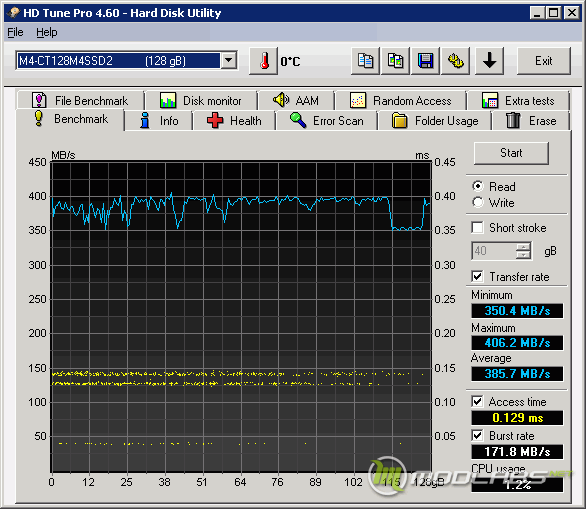Increase short stroke size with up arrow

coord(523,247)
